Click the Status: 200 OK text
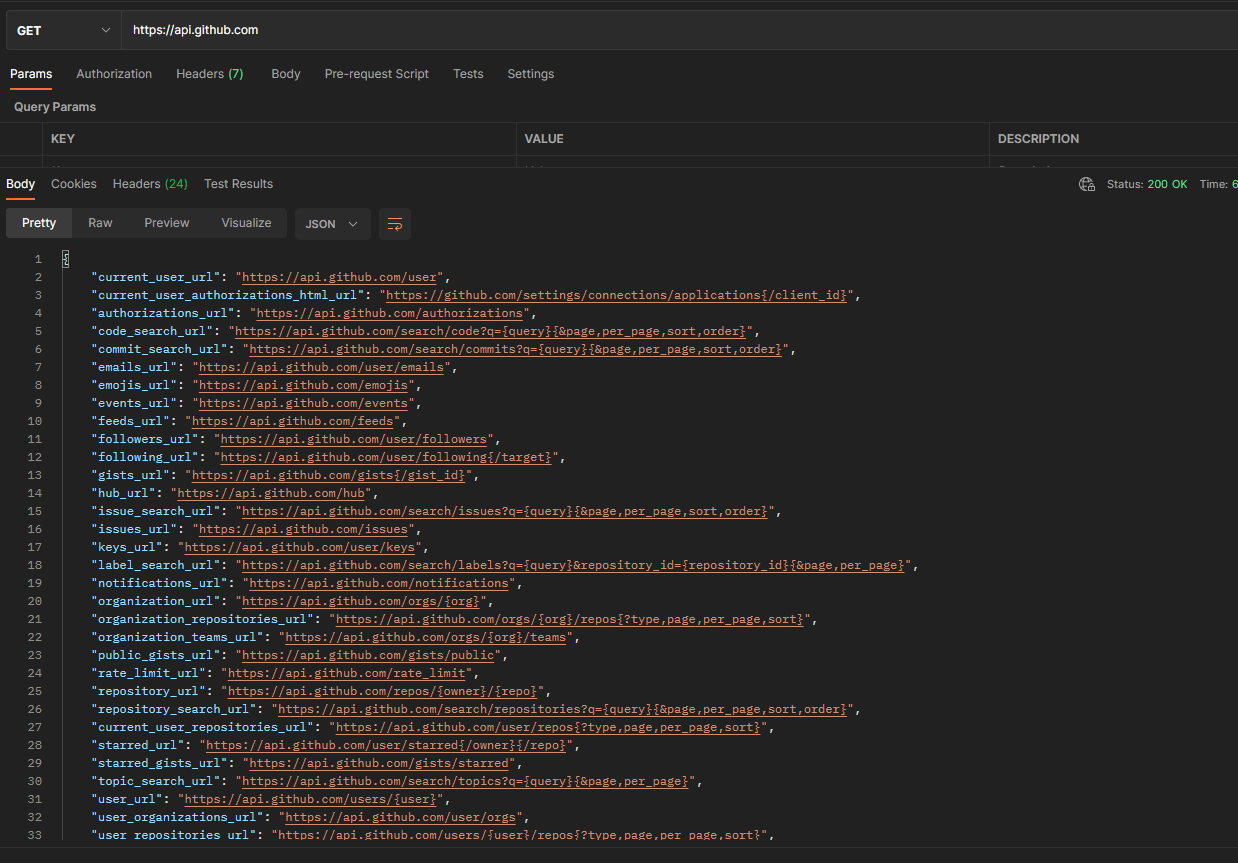1238x863 pixels. pos(1147,184)
